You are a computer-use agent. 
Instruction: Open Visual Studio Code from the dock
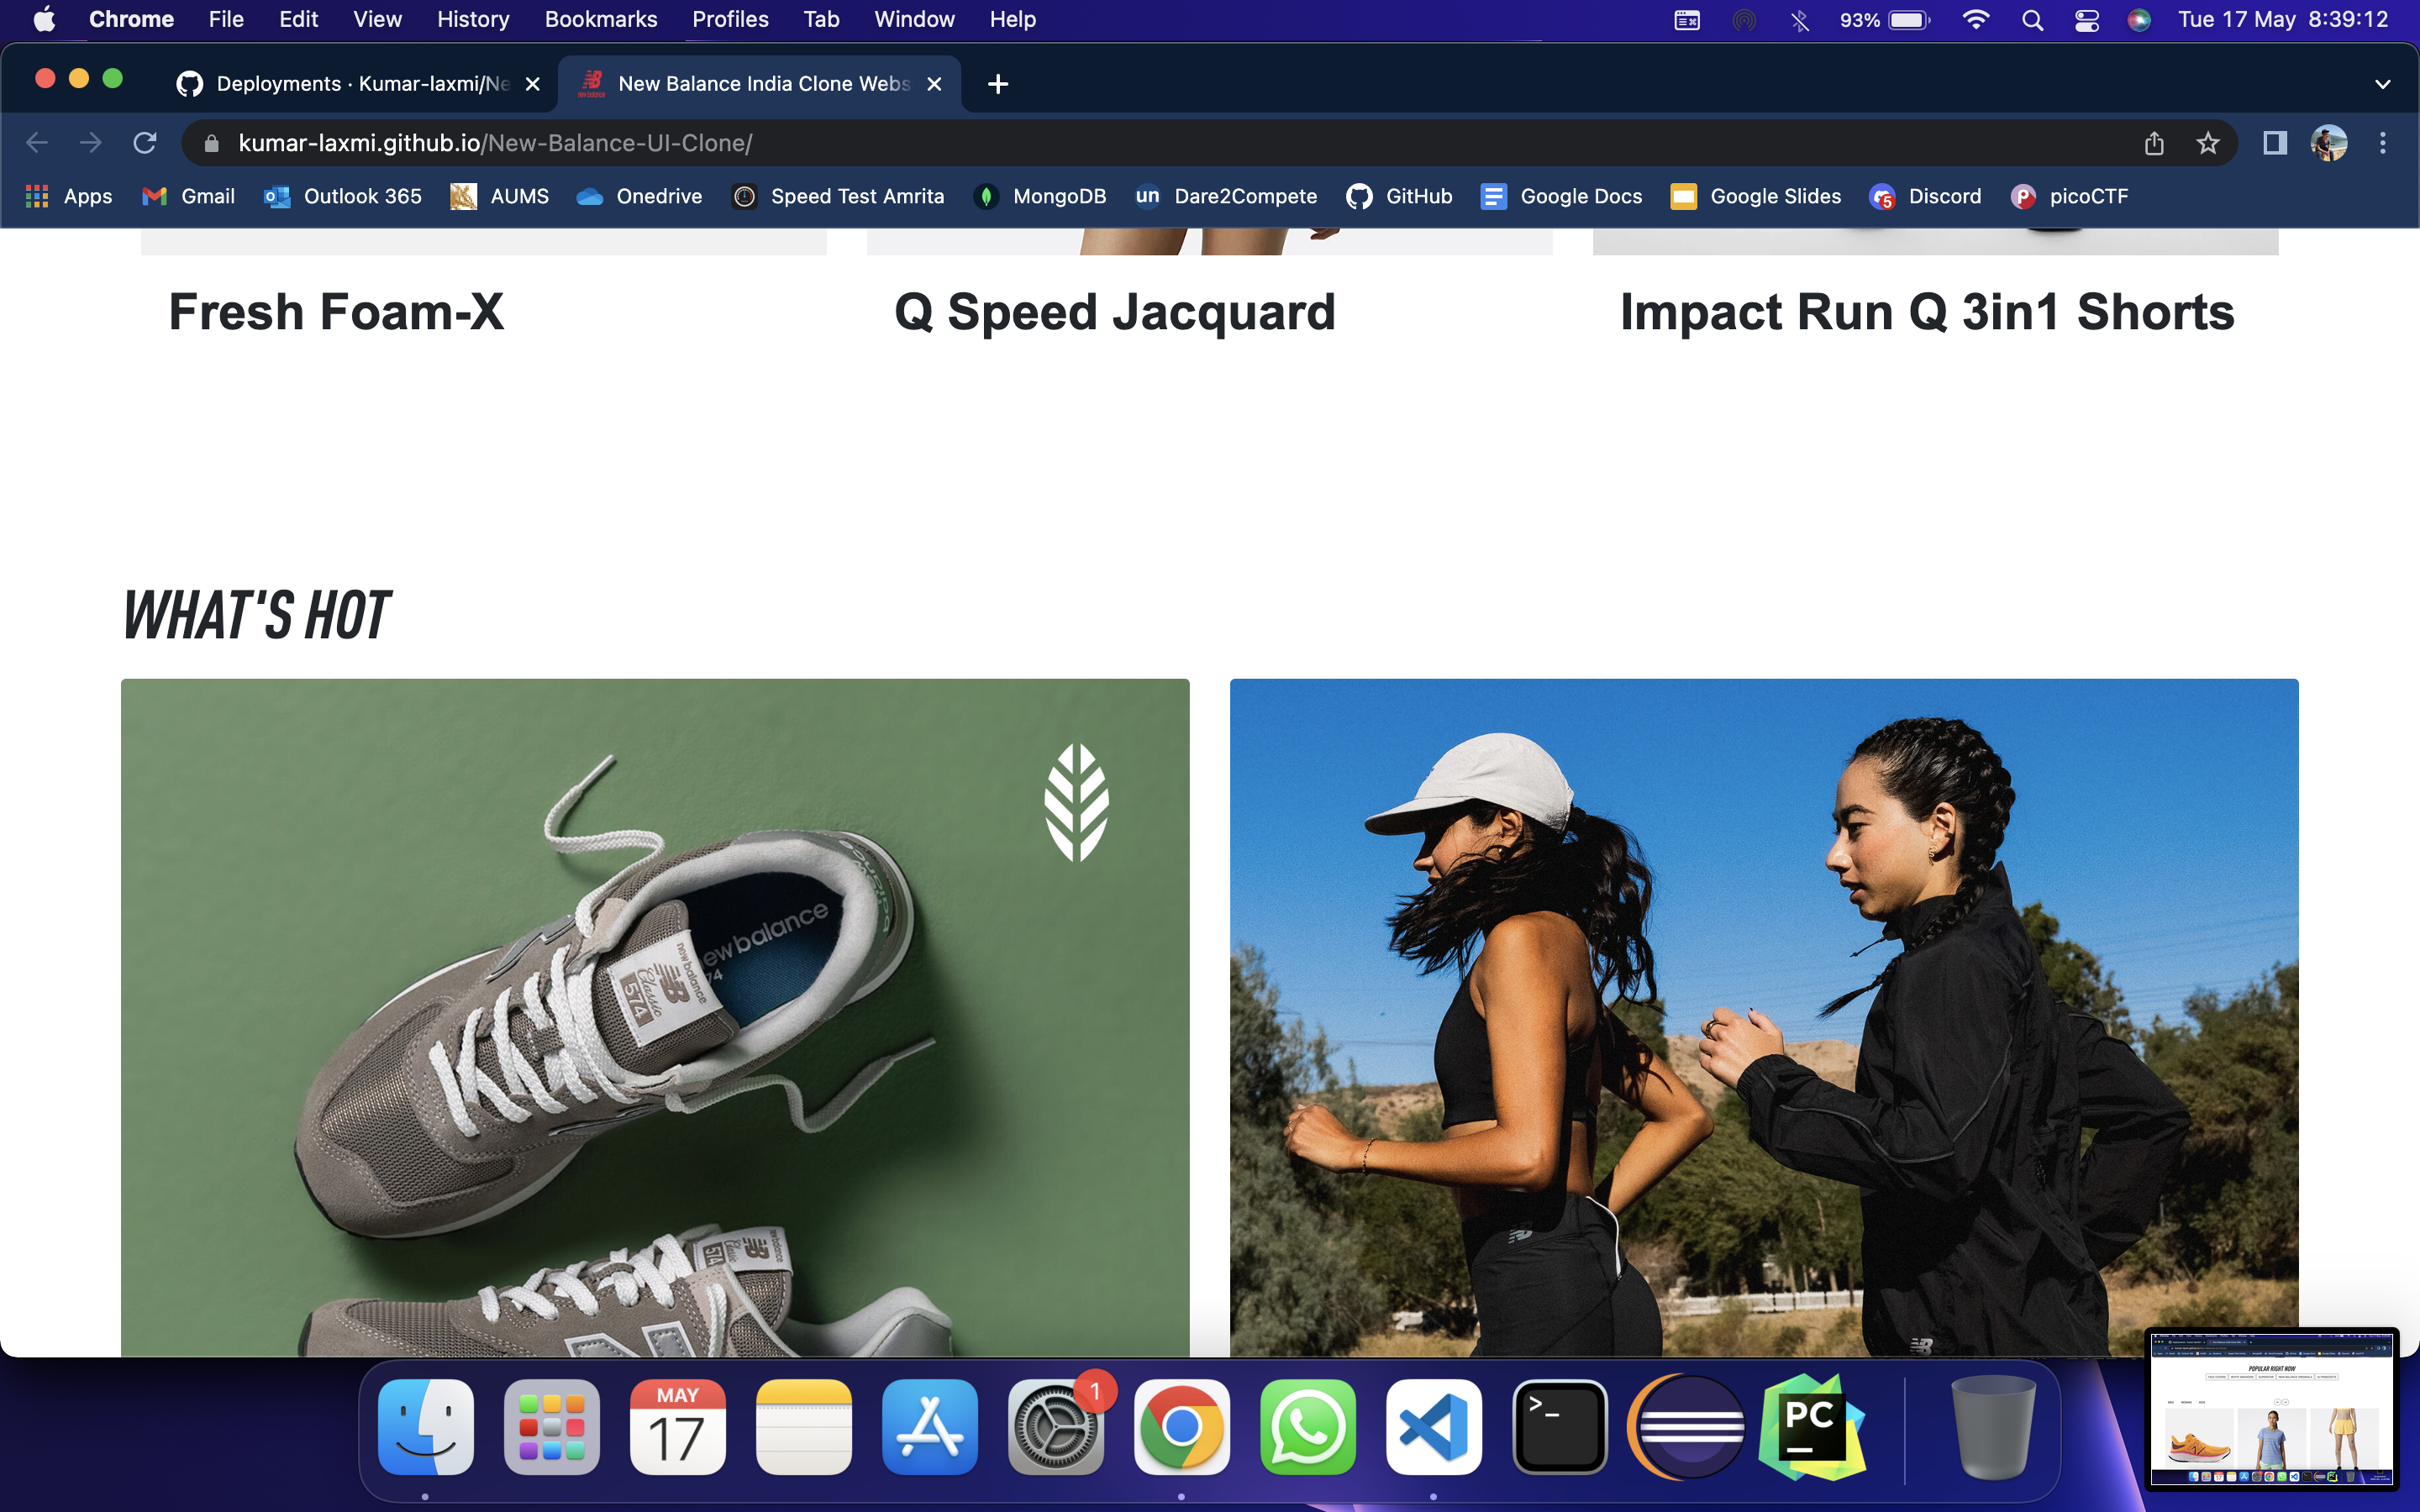tap(1433, 1426)
